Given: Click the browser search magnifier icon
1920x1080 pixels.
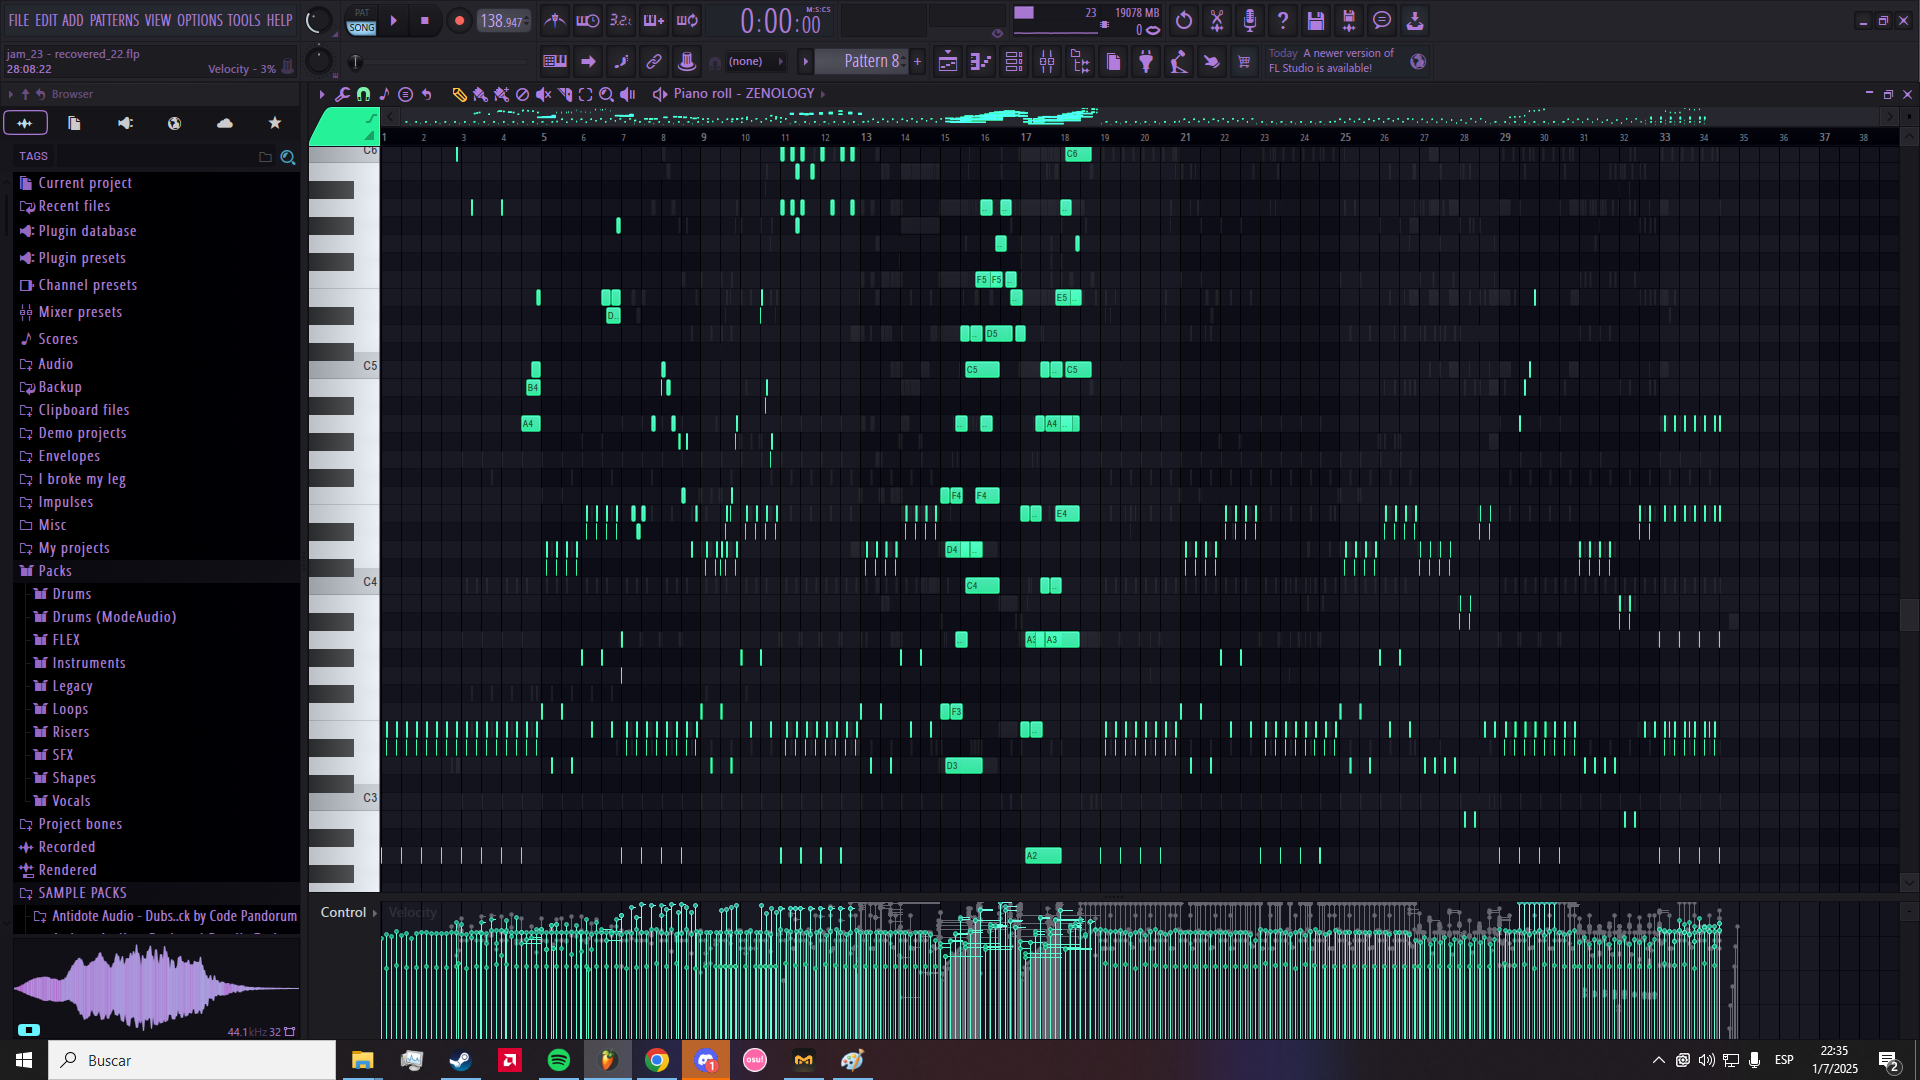Looking at the screenshot, I should [x=288, y=157].
